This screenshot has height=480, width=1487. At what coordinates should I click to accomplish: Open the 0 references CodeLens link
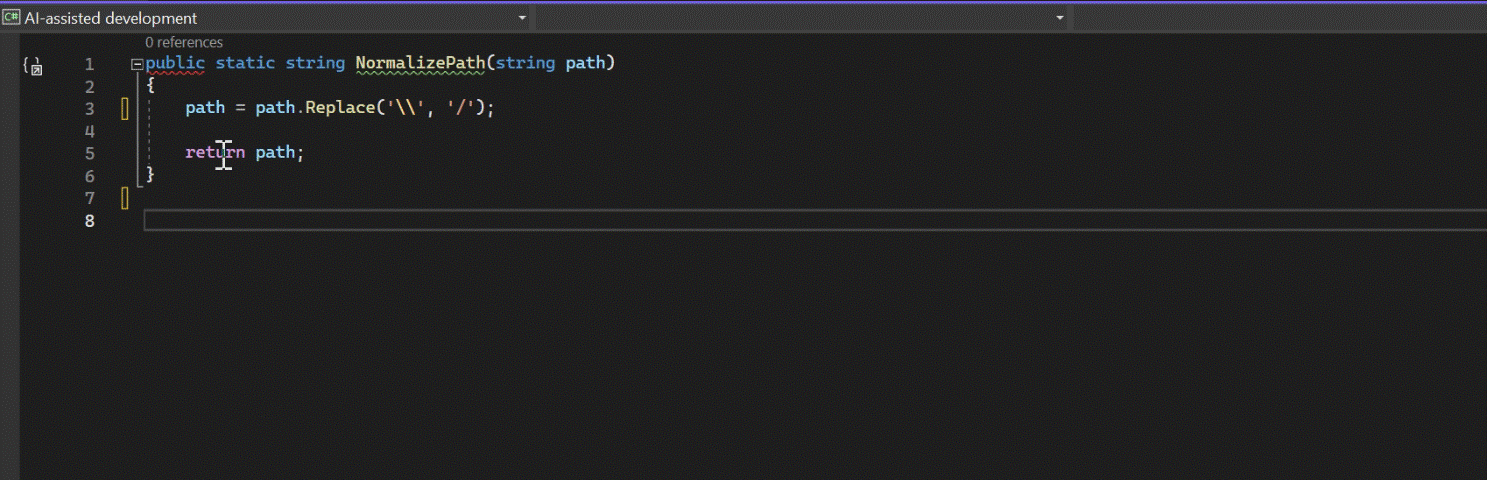184,42
